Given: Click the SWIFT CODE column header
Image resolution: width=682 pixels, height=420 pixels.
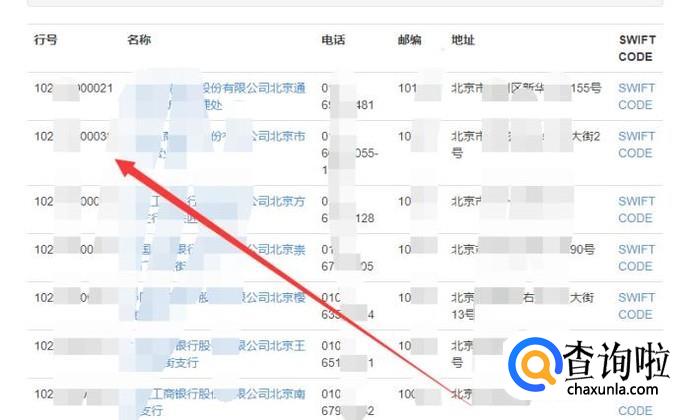Looking at the screenshot, I should [636, 49].
